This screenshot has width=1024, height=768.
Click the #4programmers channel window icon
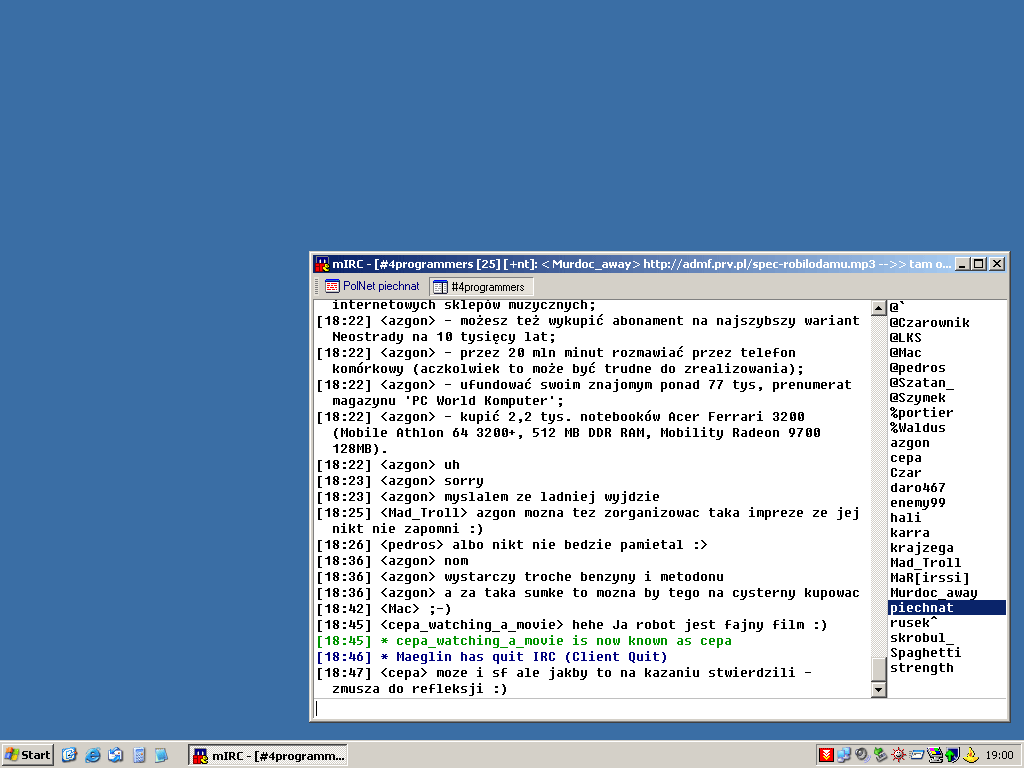click(441, 287)
